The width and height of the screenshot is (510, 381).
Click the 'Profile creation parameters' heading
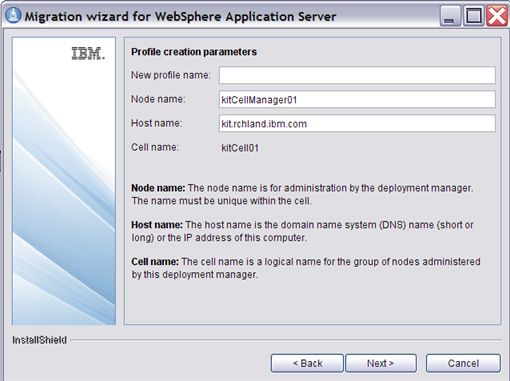click(x=194, y=52)
